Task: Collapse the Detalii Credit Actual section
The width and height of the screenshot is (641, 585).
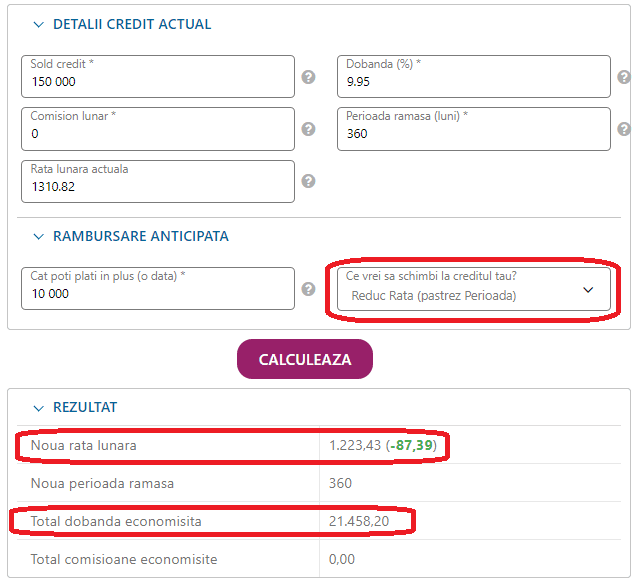Action: tap(39, 24)
